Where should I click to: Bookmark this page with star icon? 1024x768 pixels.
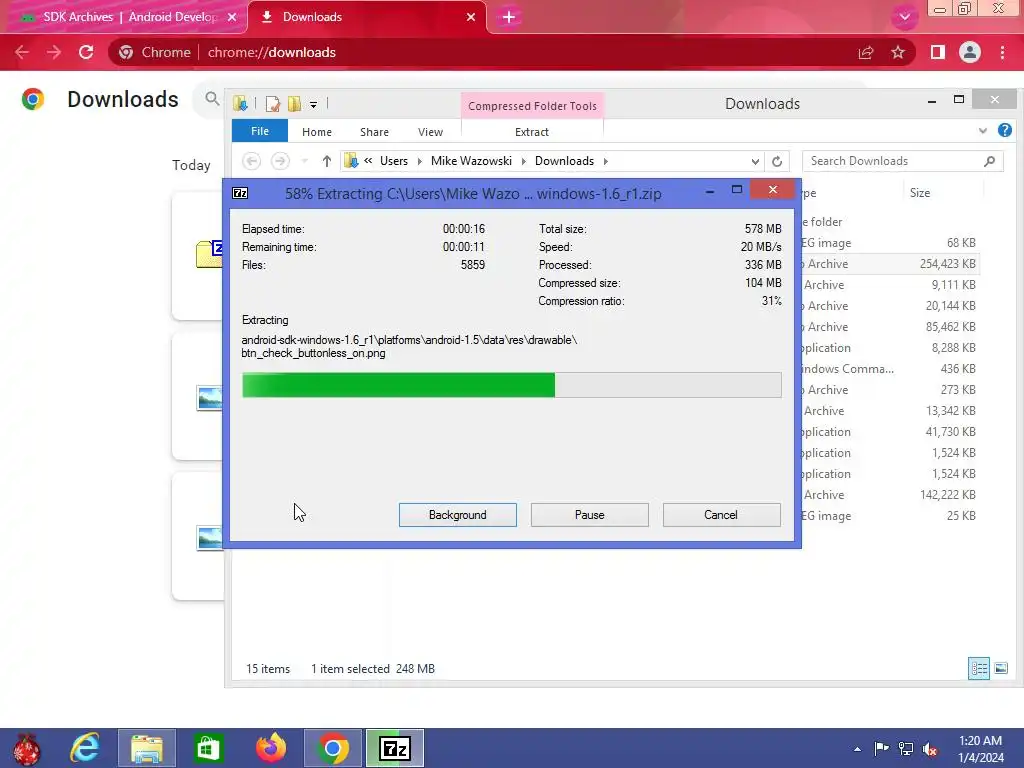click(898, 52)
